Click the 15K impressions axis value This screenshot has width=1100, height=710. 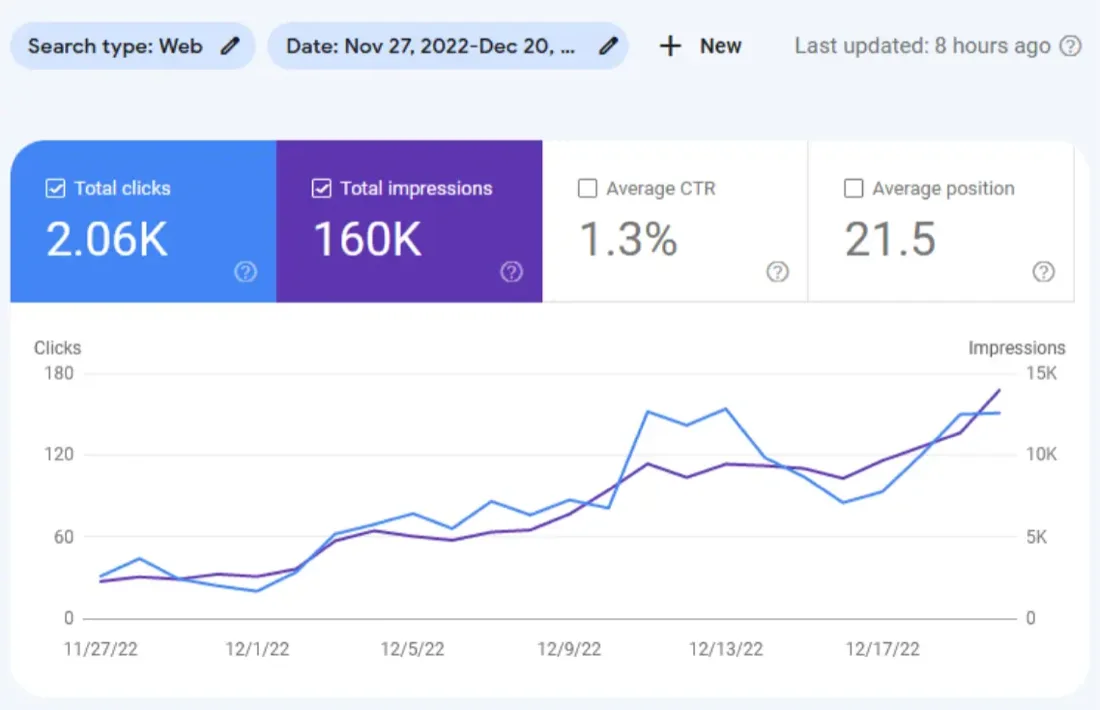[1042, 373]
